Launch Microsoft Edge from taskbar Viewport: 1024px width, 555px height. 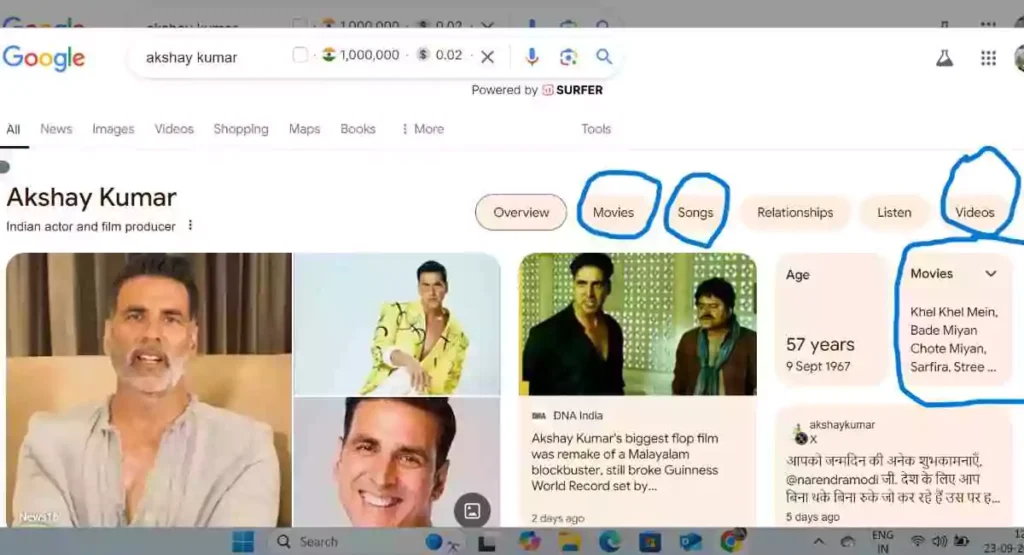click(x=609, y=542)
